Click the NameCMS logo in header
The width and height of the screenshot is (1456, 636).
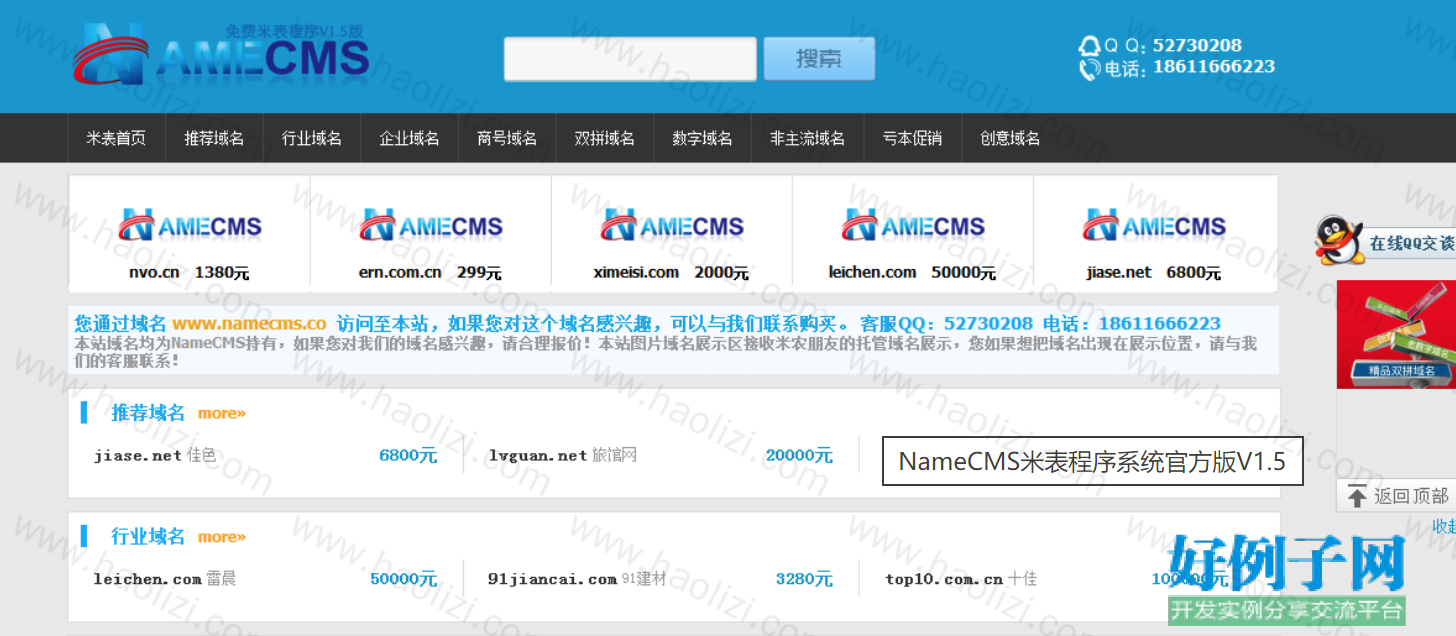(220, 55)
